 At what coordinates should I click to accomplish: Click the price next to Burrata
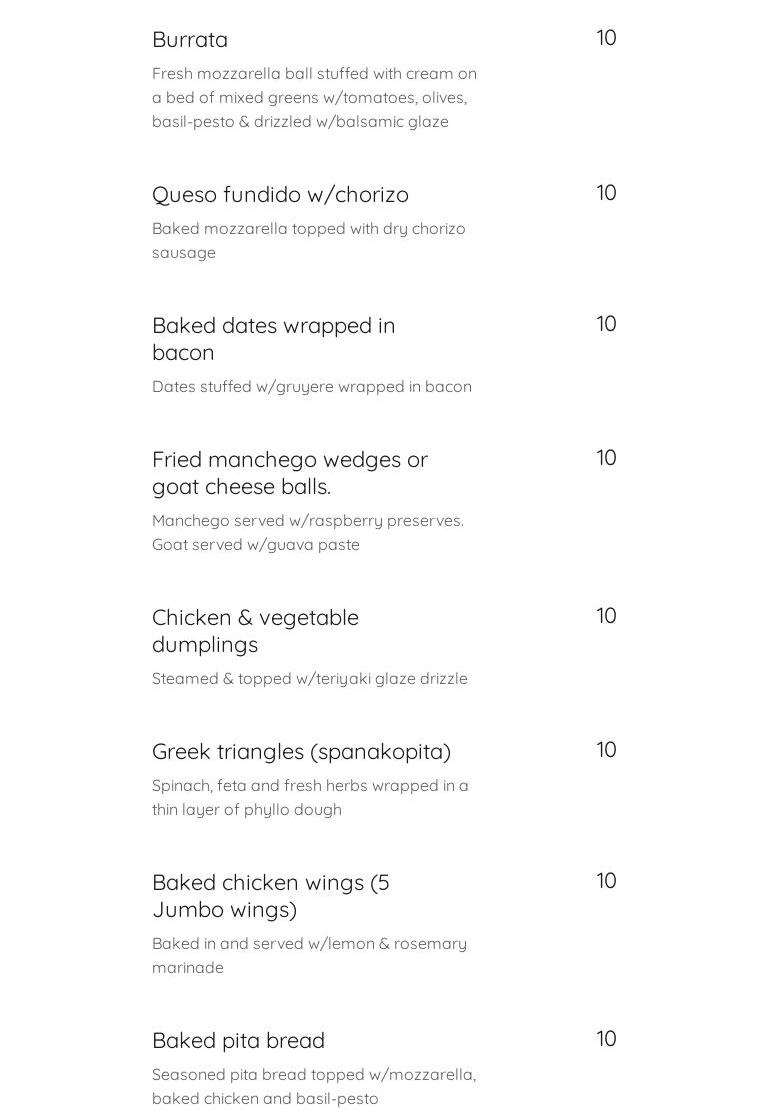pos(606,38)
